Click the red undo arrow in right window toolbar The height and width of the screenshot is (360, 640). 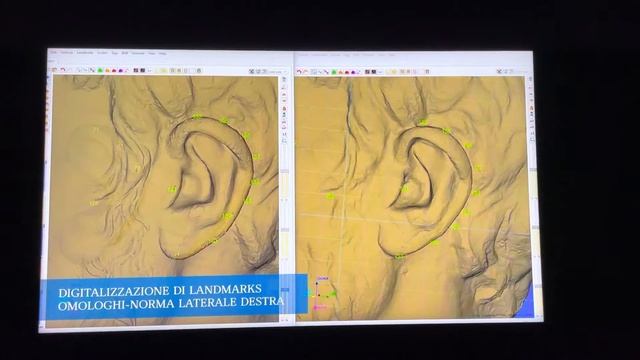[299, 71]
